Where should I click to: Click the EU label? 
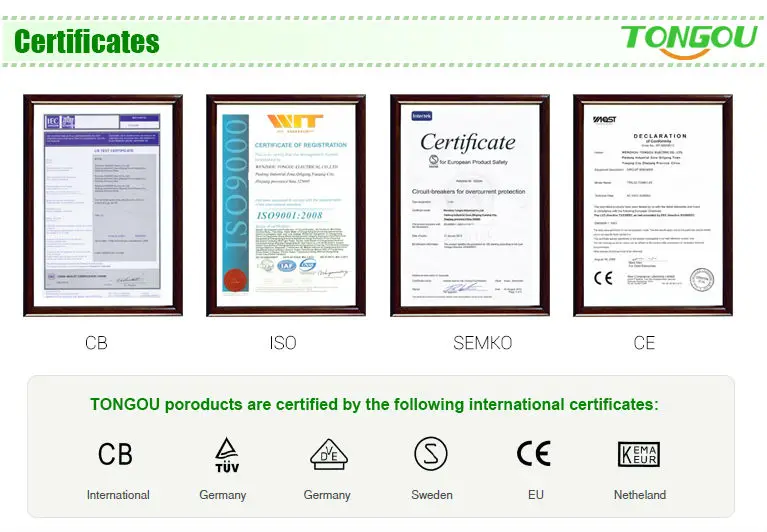pos(536,495)
